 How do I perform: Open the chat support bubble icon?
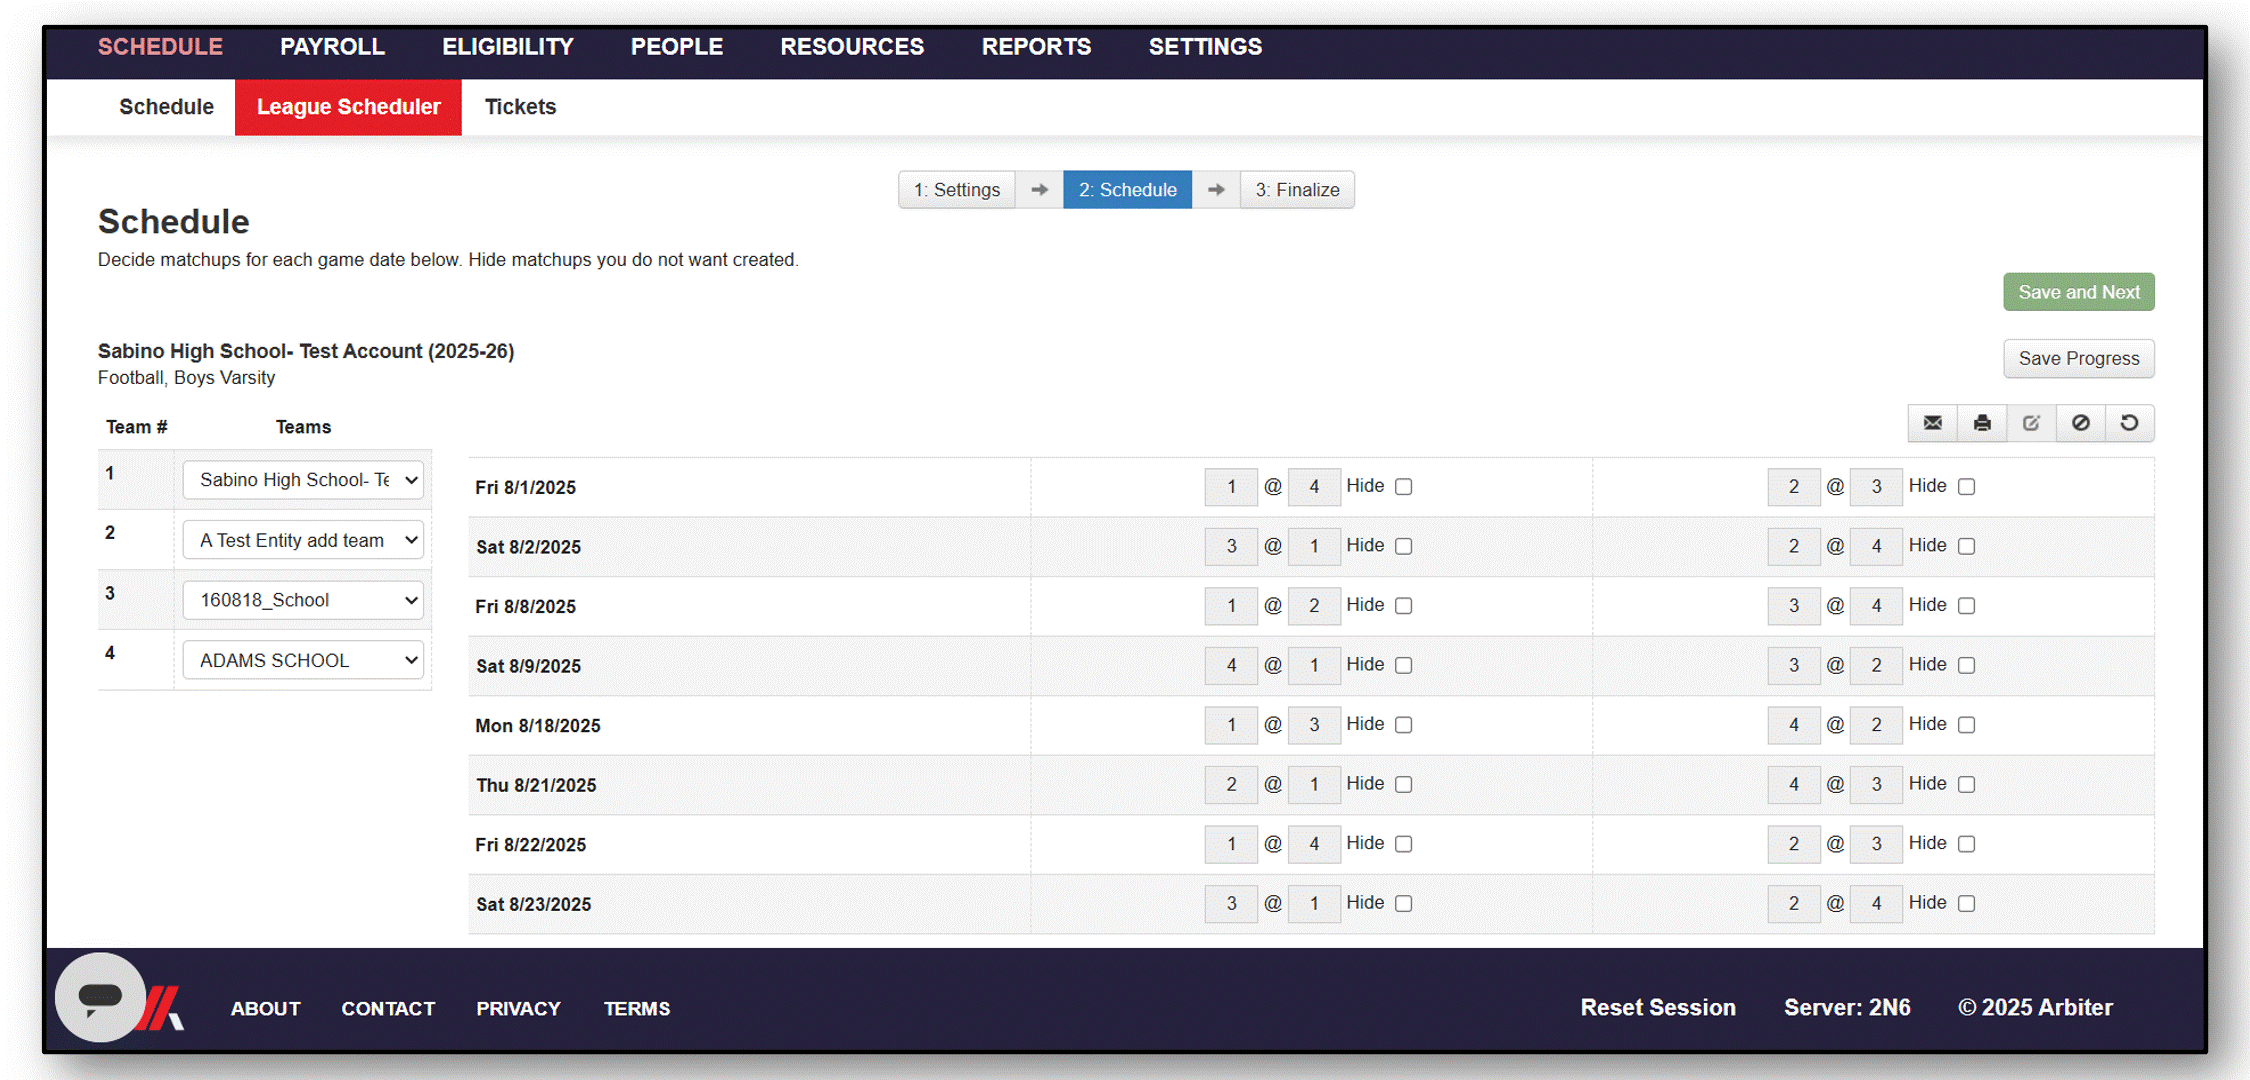click(x=100, y=998)
